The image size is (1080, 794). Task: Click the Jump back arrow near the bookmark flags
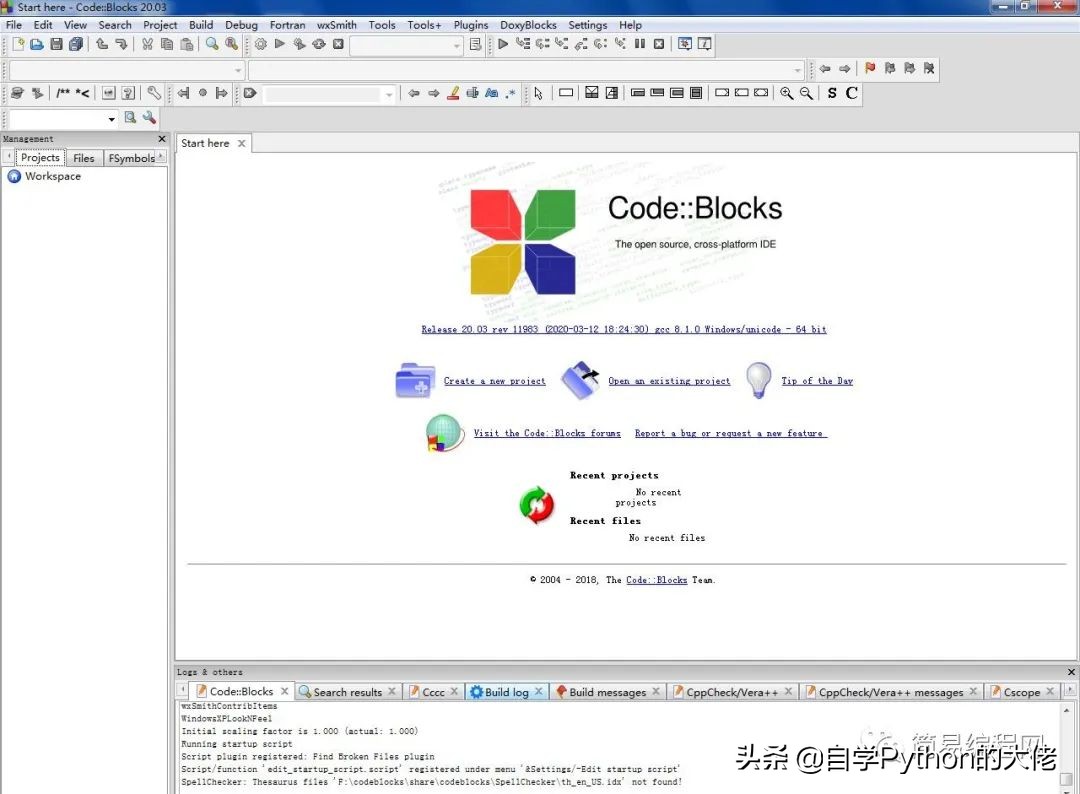point(825,68)
